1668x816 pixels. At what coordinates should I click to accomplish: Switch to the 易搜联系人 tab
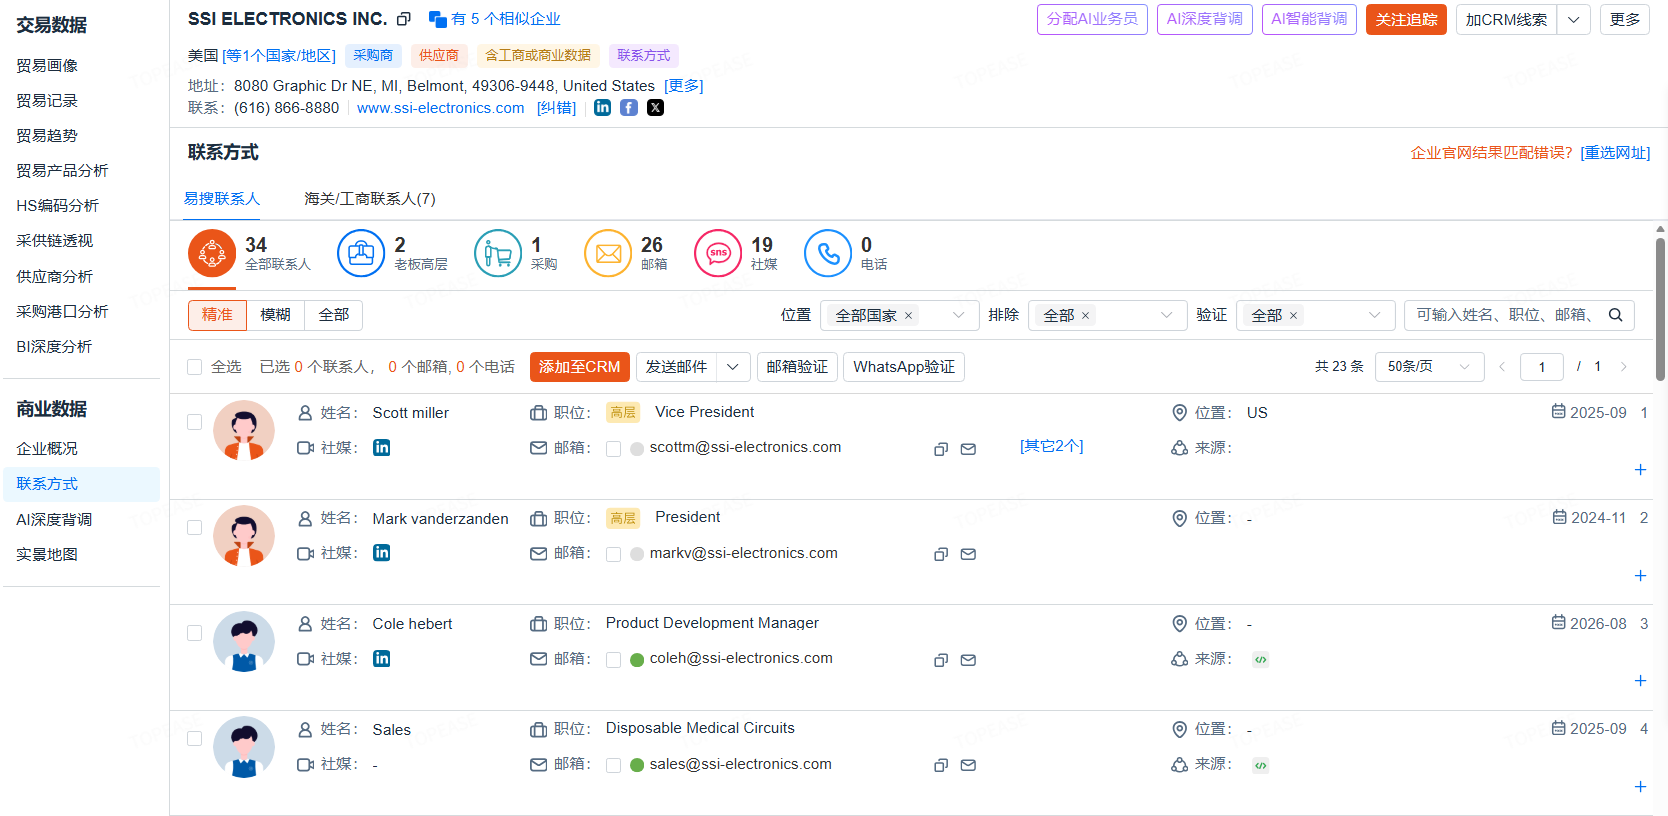click(x=222, y=199)
